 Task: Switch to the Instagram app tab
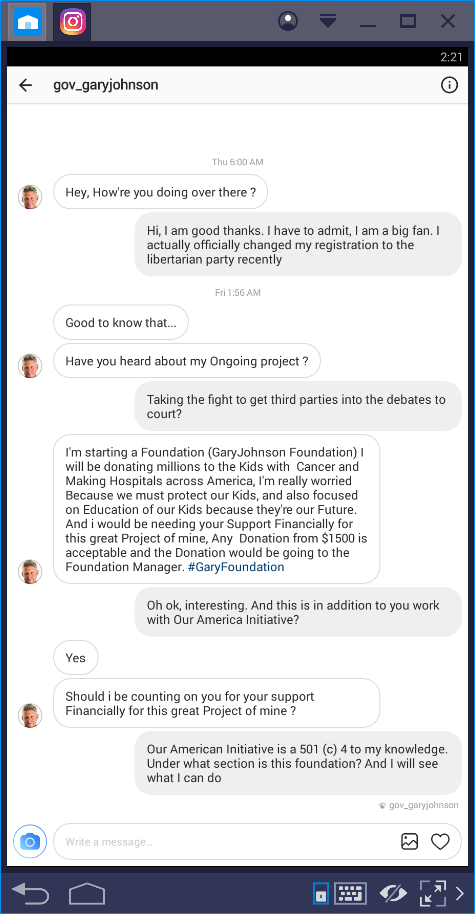coord(72,22)
